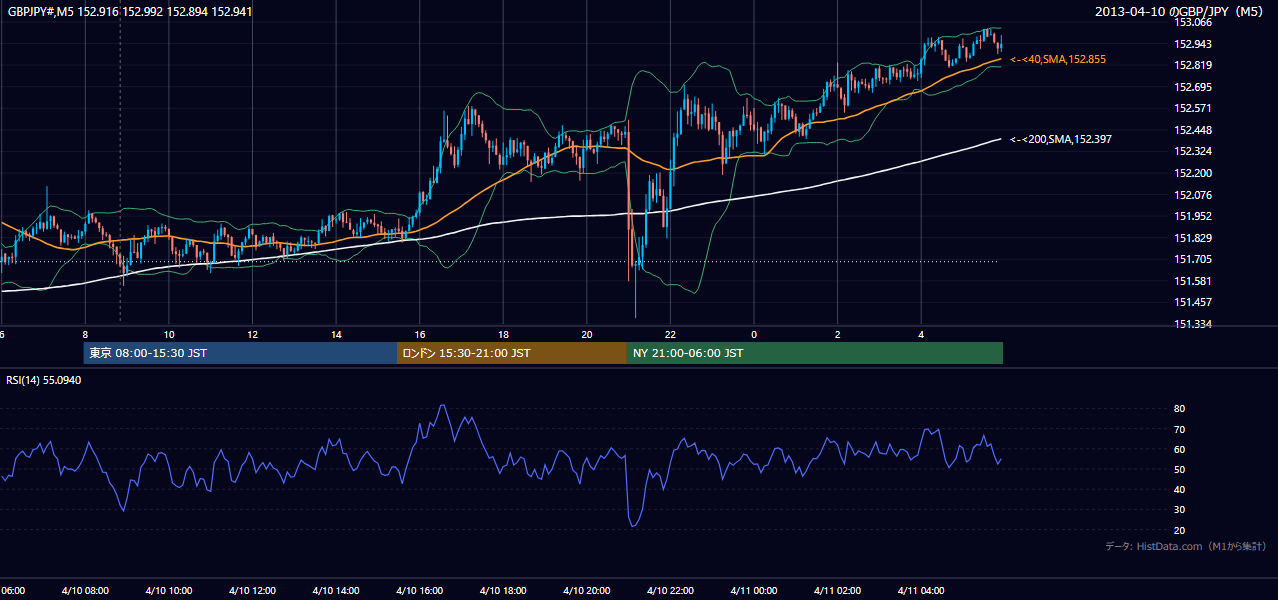1278x600 pixels.
Task: Click RSI scale value 60
Action: click(x=1179, y=449)
